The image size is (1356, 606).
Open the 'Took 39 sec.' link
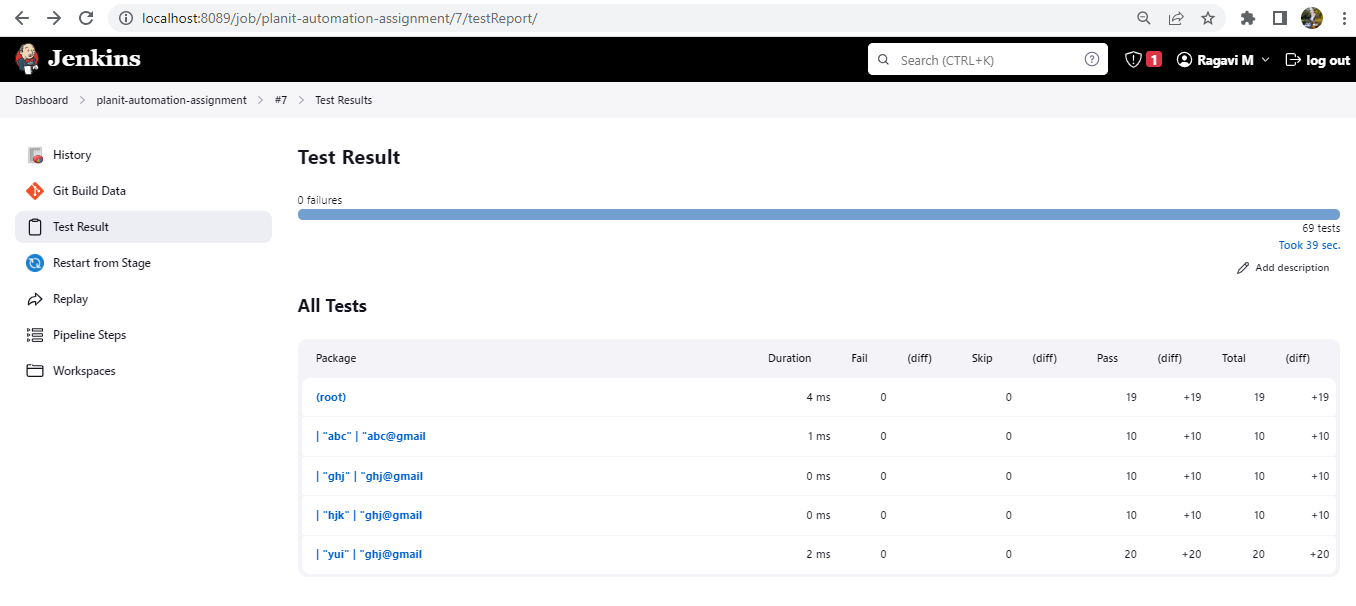1308,244
